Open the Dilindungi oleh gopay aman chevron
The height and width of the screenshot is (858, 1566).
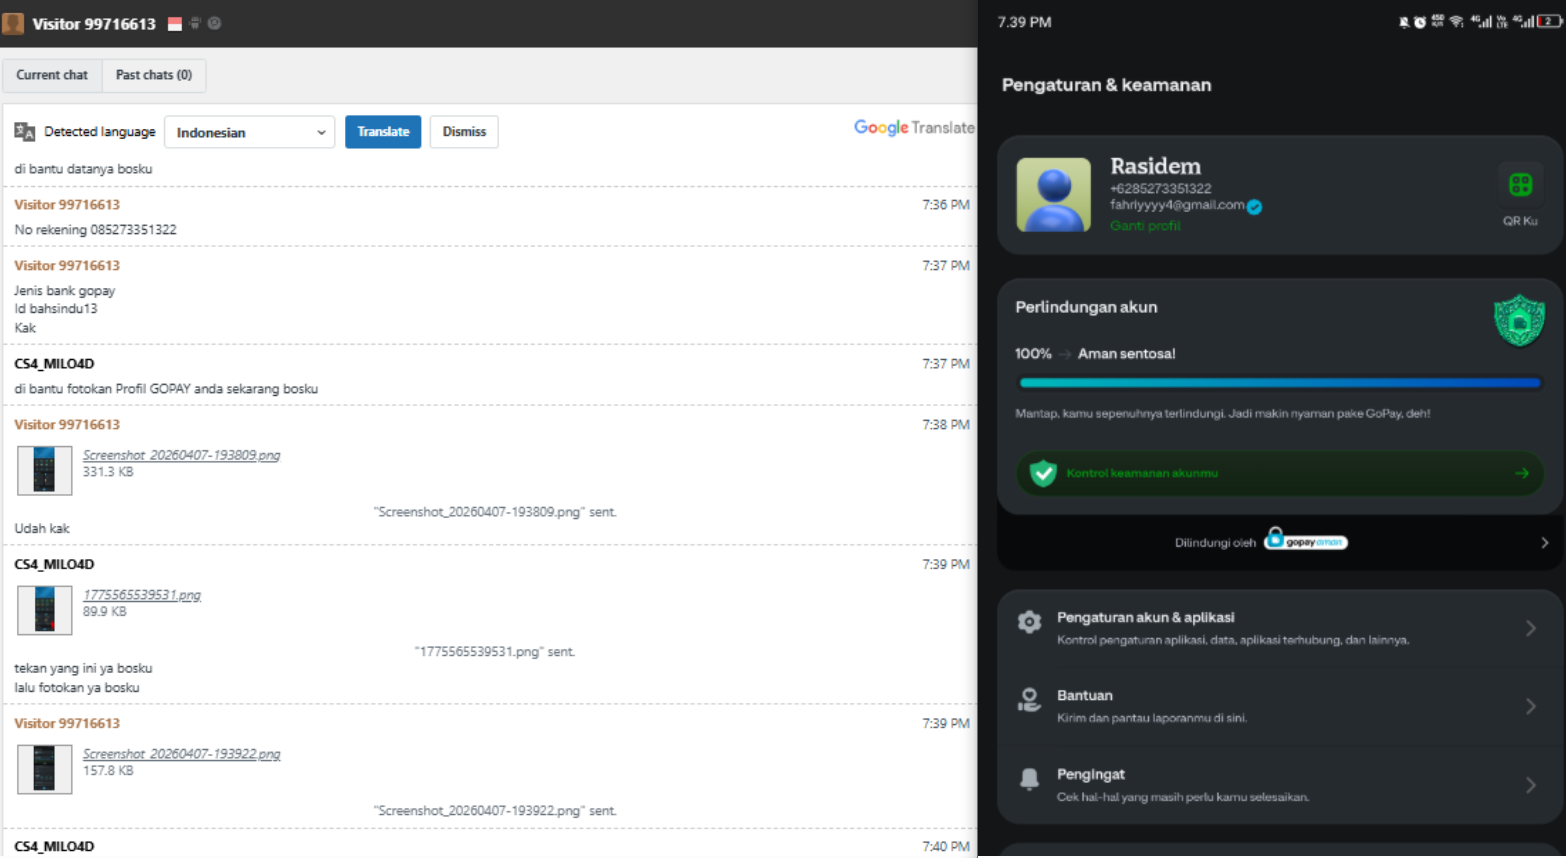click(1545, 542)
